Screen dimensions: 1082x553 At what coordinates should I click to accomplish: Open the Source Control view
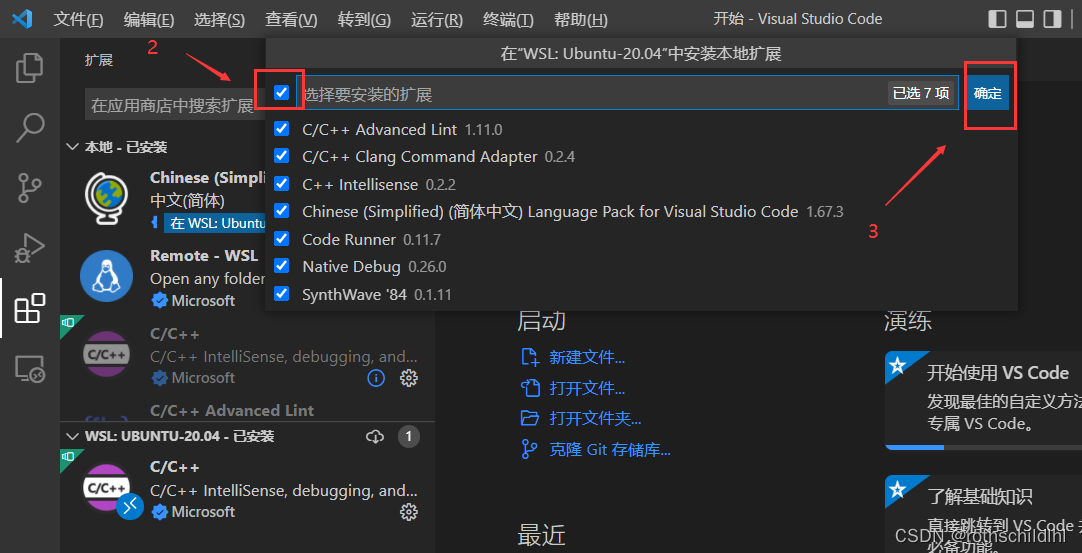click(x=30, y=188)
